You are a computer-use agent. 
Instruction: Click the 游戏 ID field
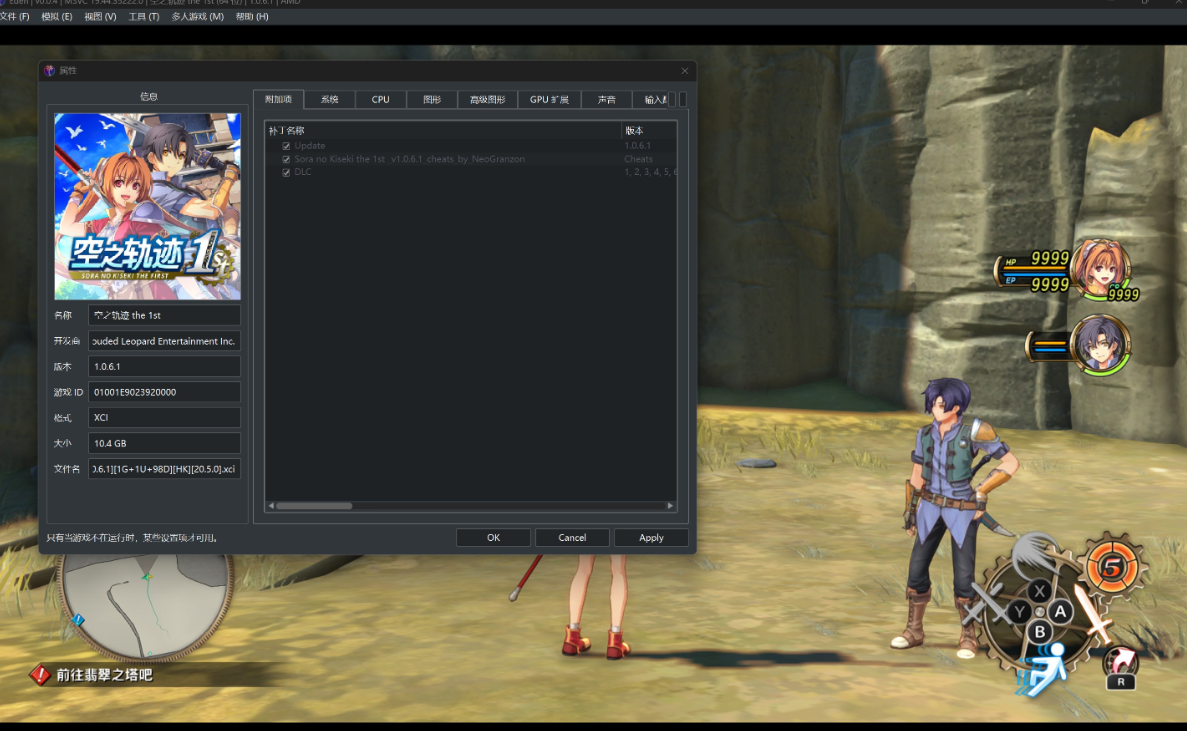click(164, 392)
